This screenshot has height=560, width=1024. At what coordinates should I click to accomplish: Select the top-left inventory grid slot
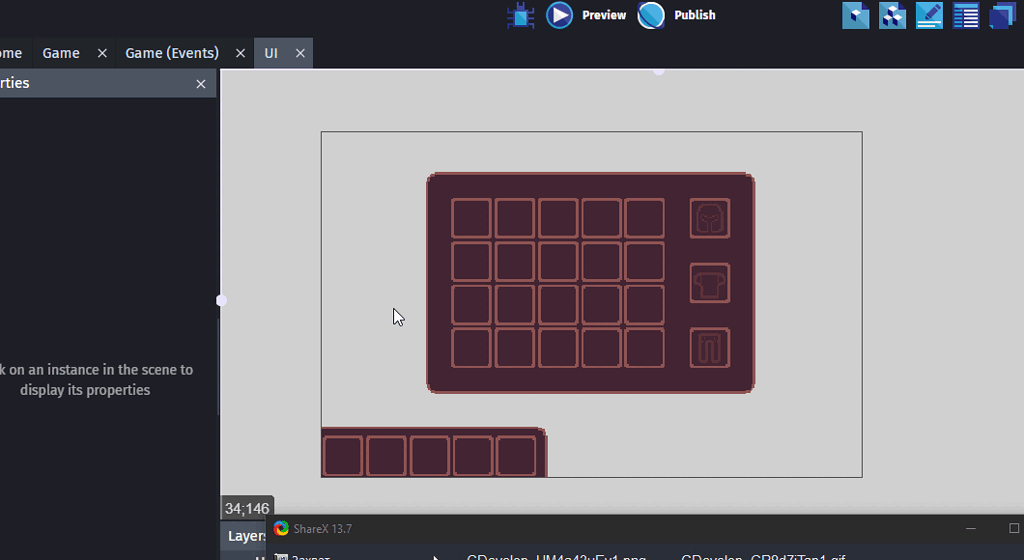pos(471,218)
